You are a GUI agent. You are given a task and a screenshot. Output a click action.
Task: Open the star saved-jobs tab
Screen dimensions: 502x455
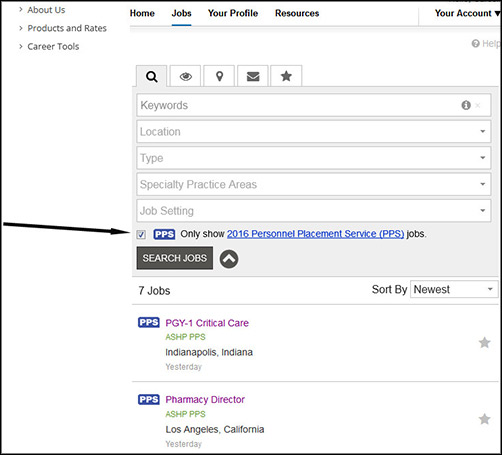click(x=286, y=76)
